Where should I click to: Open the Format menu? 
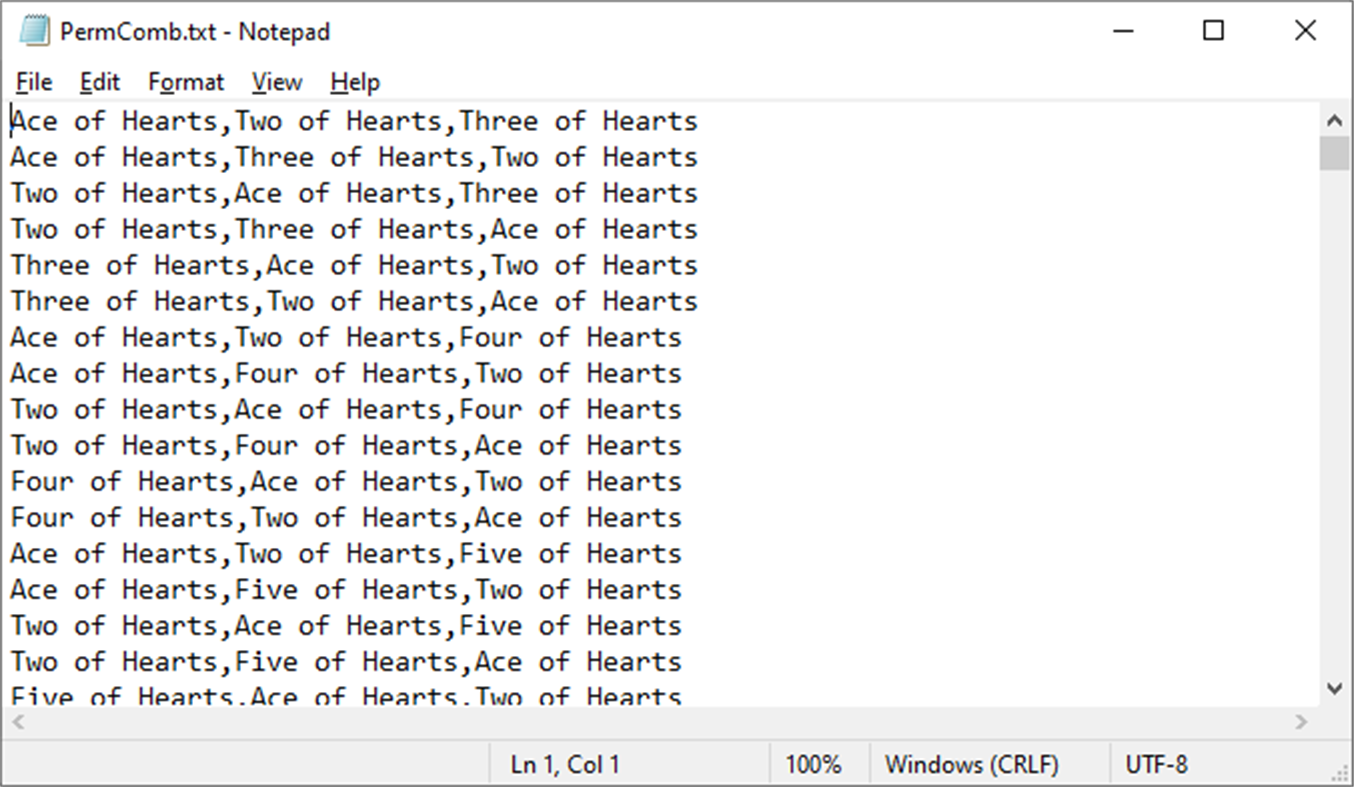click(x=186, y=82)
